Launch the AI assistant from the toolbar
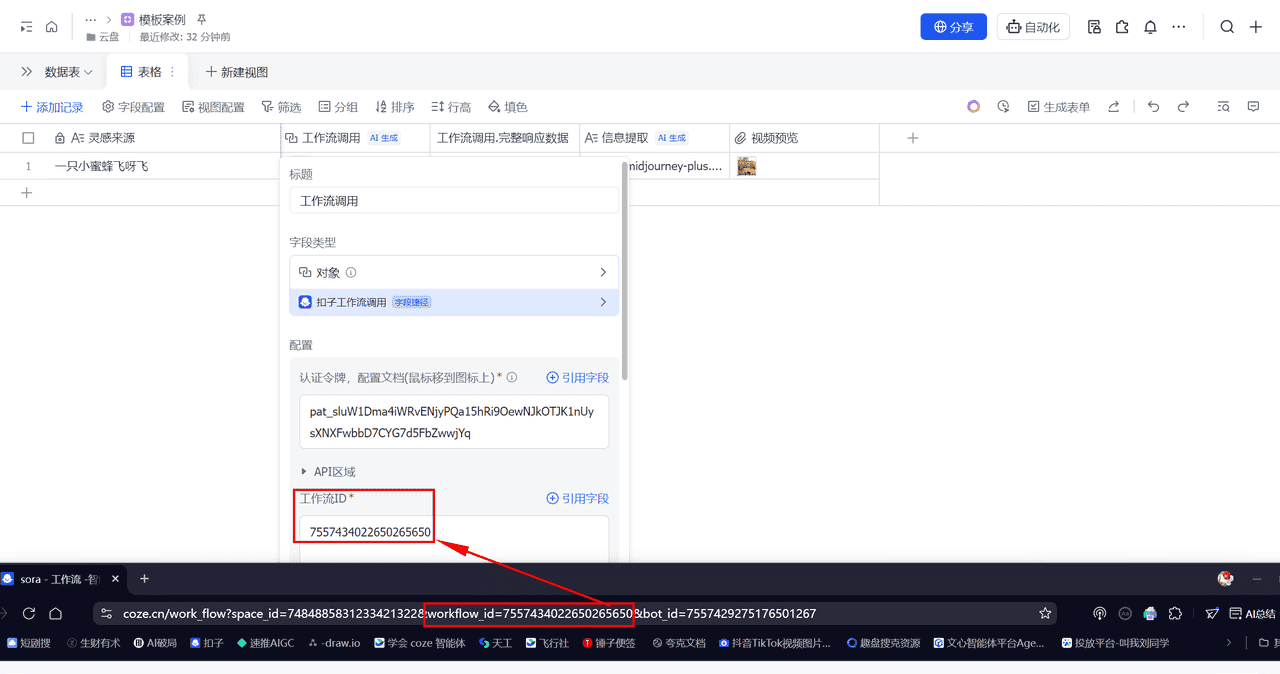 point(973,105)
